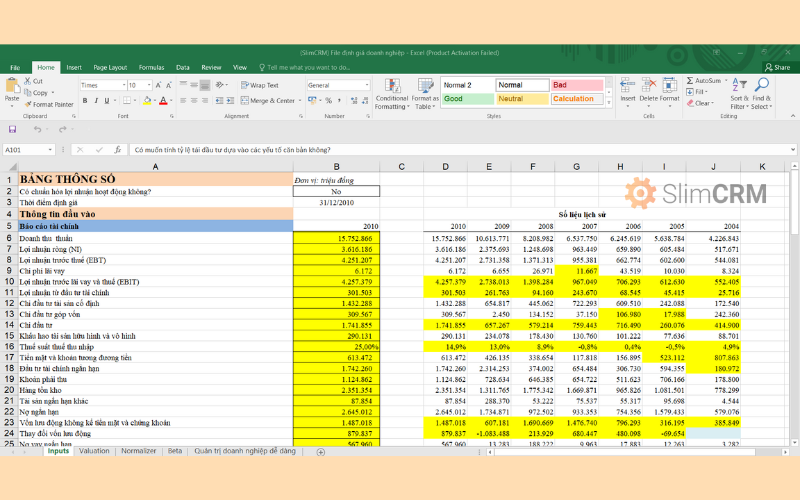This screenshot has height=500, width=800.
Task: Open the font size 10 dropdown
Action: tap(149, 85)
